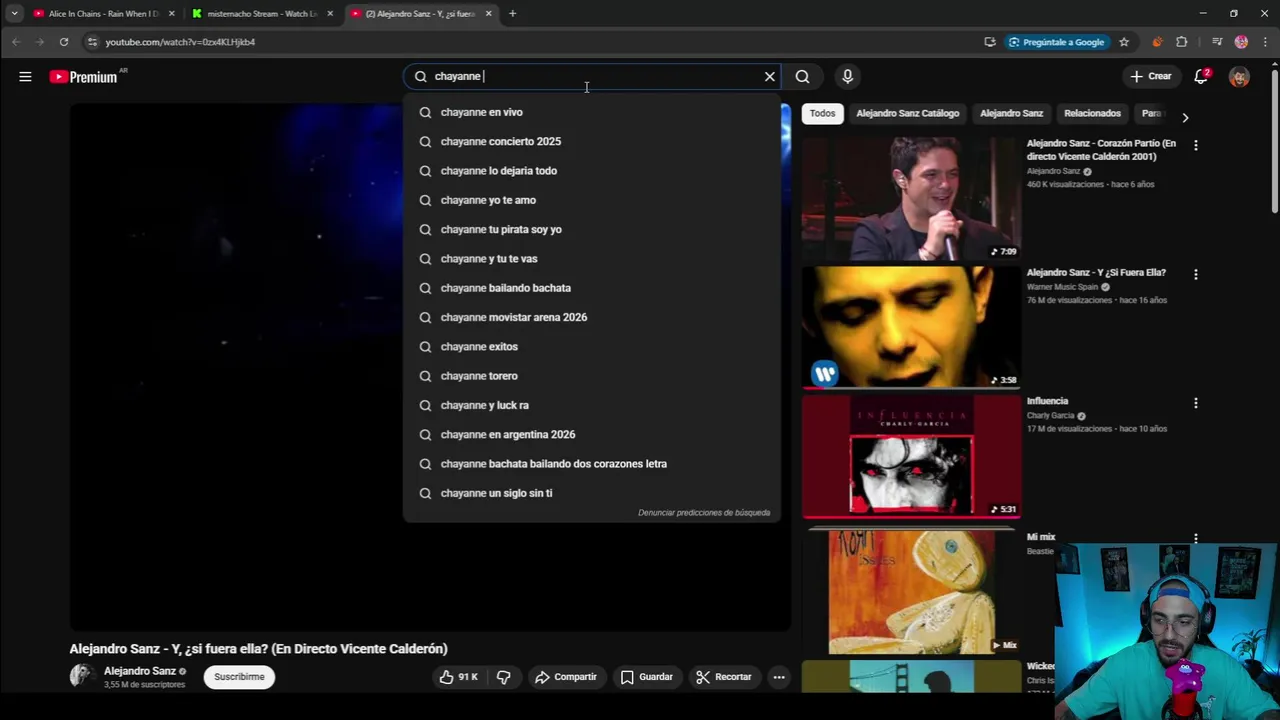This screenshot has height=720, width=1280.
Task: Select the Relacionados filter chip
Action: pos(1092,113)
